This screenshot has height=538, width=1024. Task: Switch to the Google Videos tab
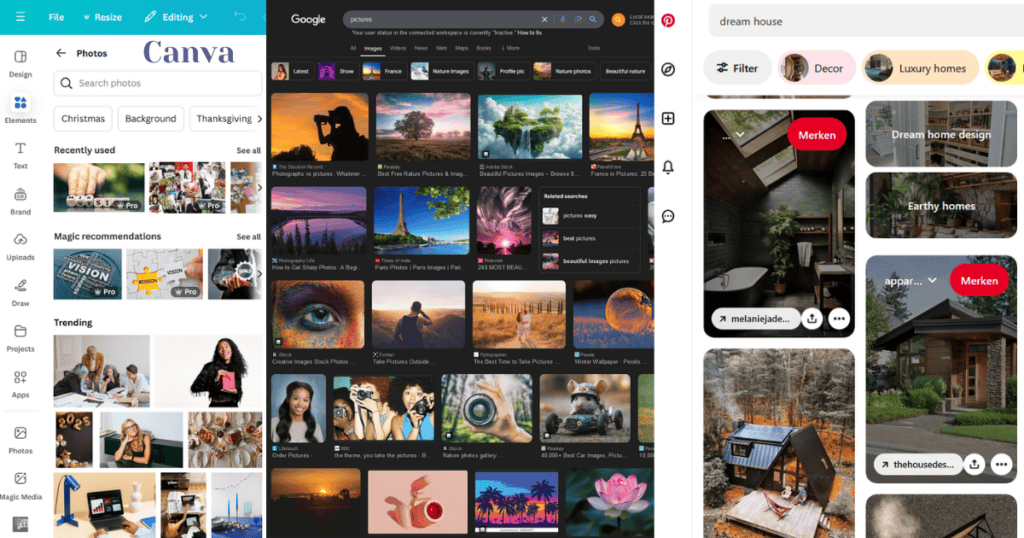[398, 48]
